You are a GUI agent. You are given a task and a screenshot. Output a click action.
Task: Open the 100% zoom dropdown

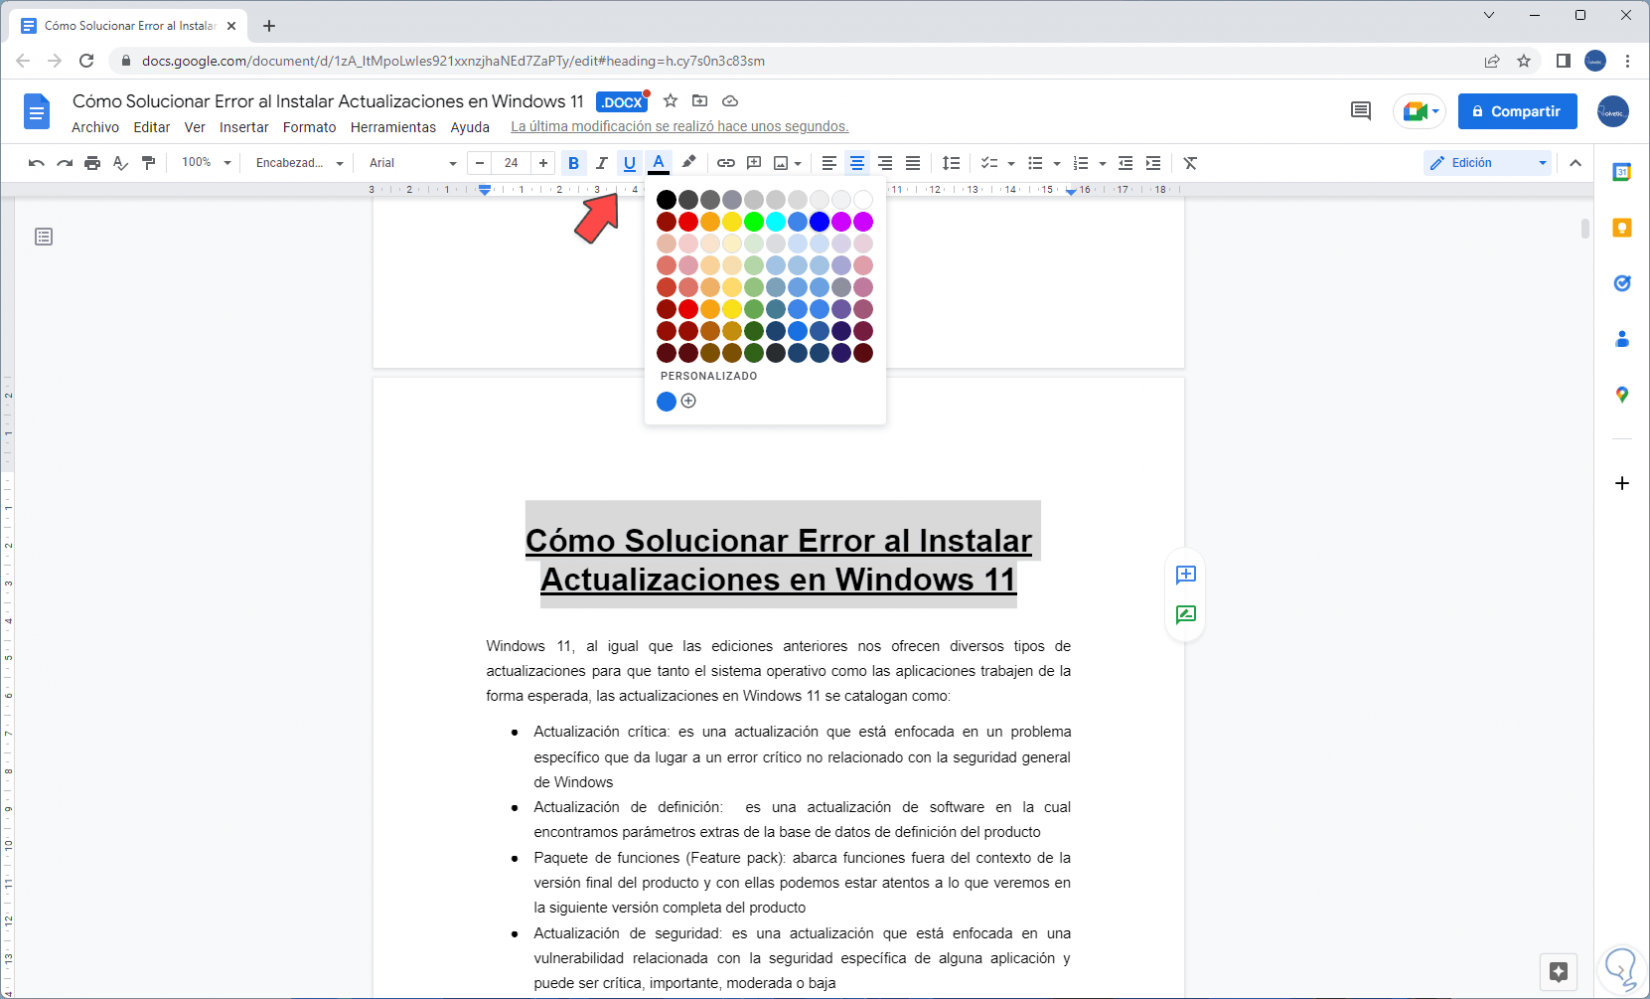[206, 163]
